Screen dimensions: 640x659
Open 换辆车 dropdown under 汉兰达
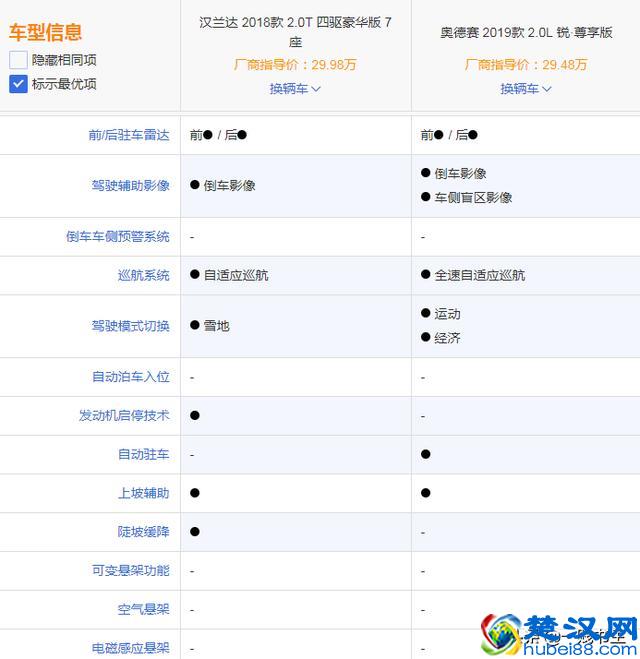pyautogui.click(x=295, y=89)
